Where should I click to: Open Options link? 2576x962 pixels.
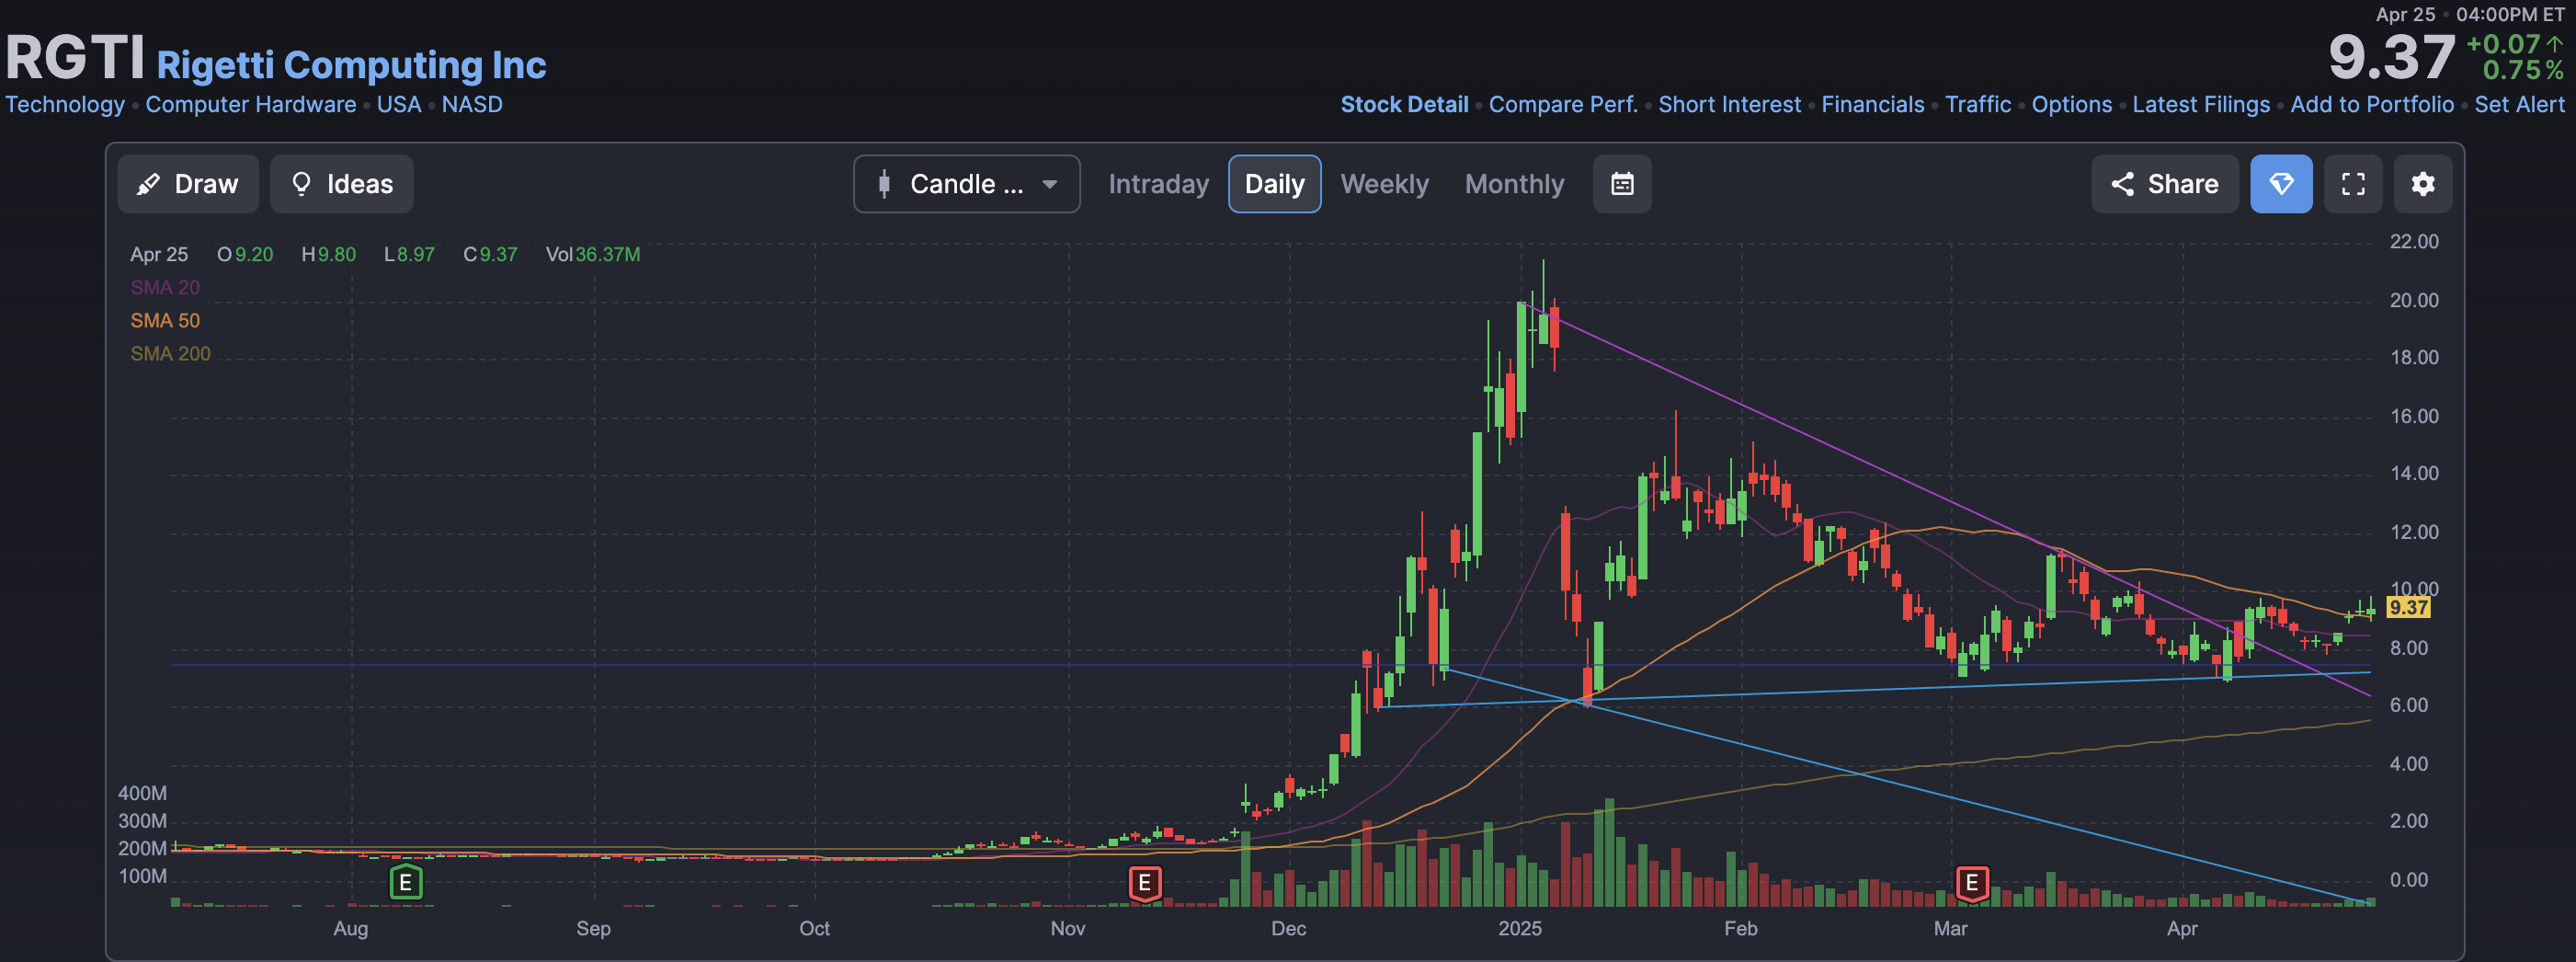2071,104
